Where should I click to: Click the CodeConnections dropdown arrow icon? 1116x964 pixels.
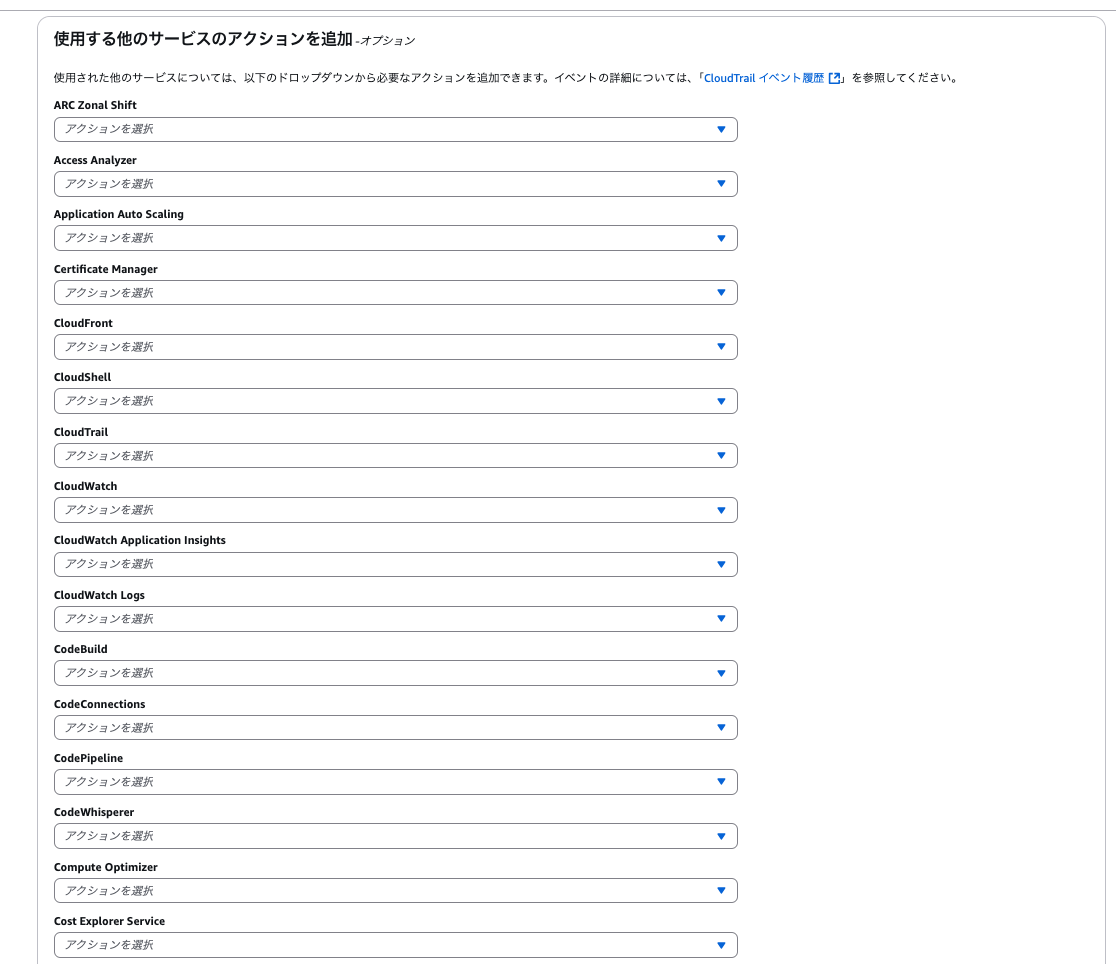[x=721, y=728]
